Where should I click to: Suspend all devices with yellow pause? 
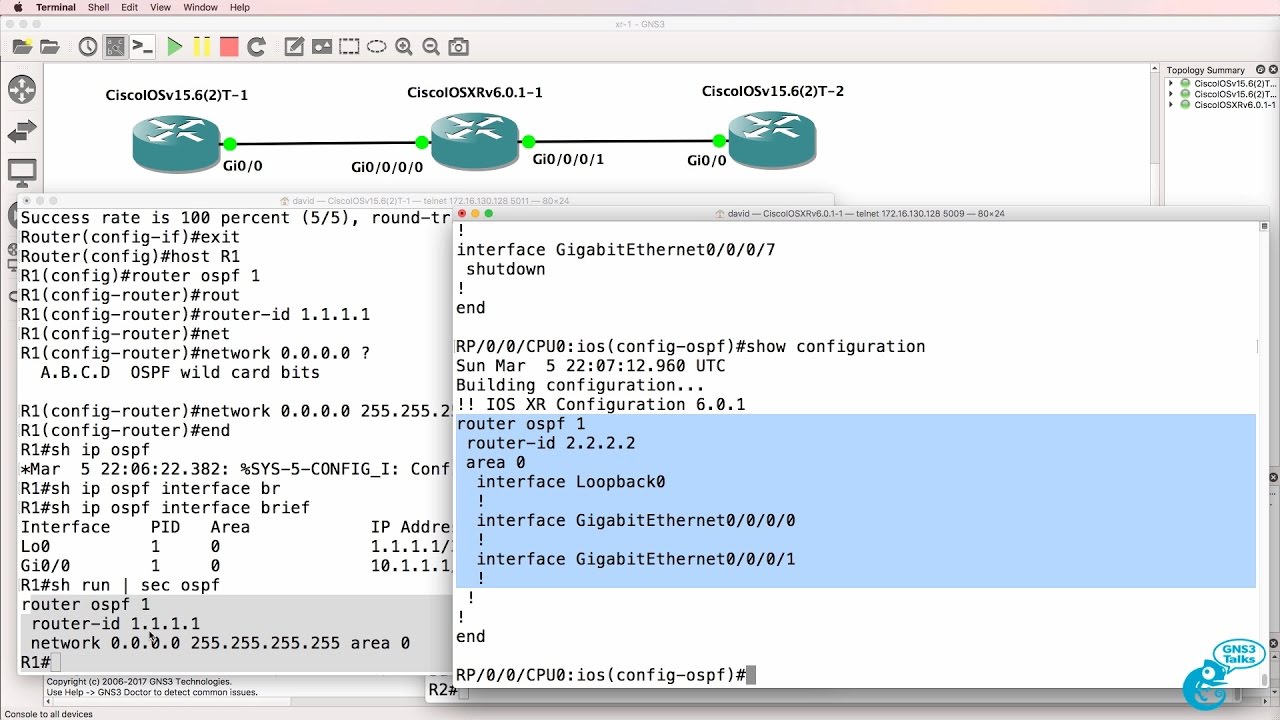(x=202, y=46)
